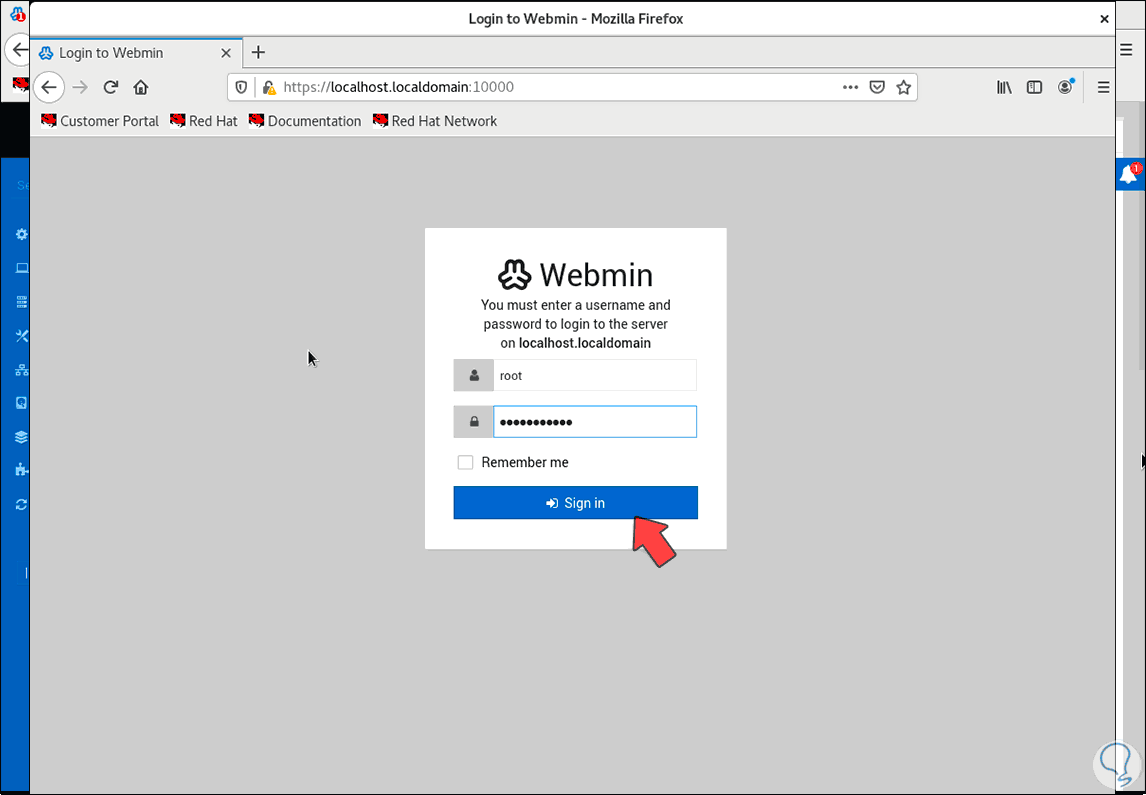
Task: Click the gear icon in background sidebar
Action: (21, 235)
